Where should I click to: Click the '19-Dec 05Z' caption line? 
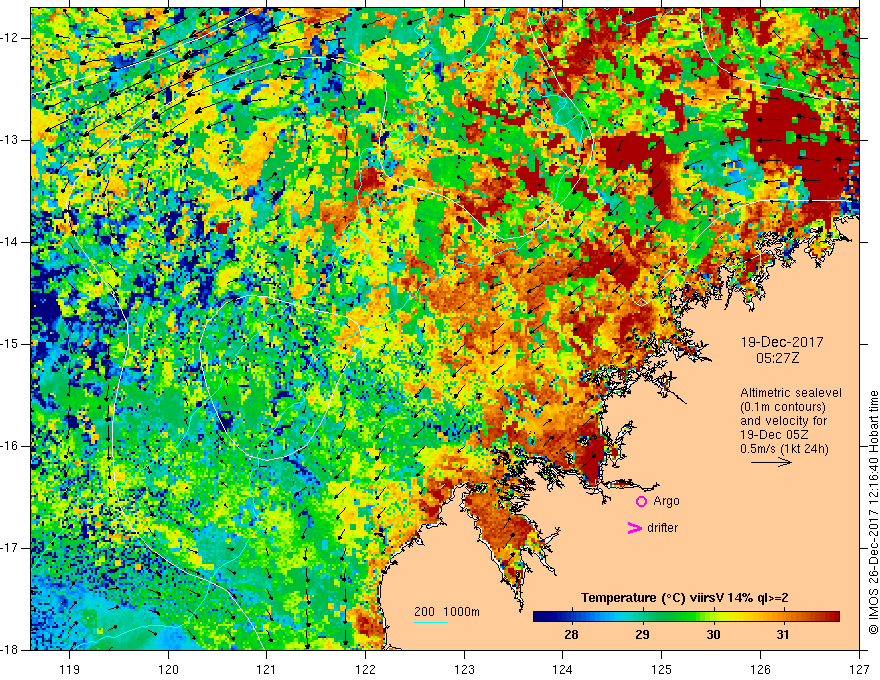(x=776, y=435)
